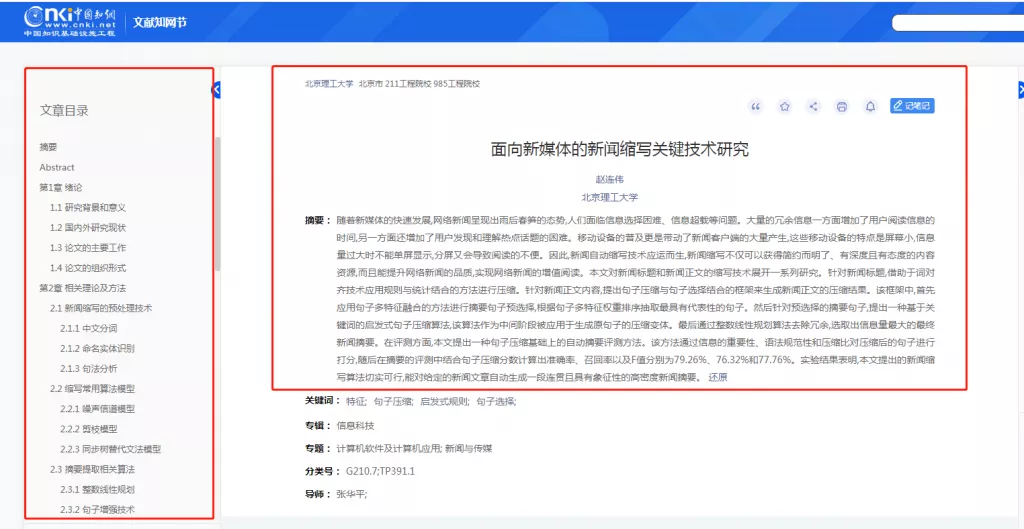Open the 文献知网节 header tab

click(159, 22)
